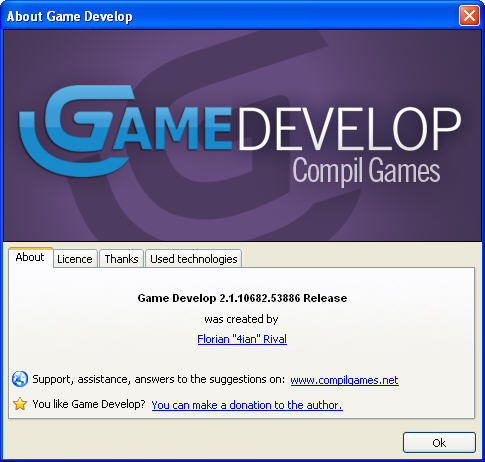The image size is (485, 462).
Task: Open the Thanks tab
Action: [121, 259]
